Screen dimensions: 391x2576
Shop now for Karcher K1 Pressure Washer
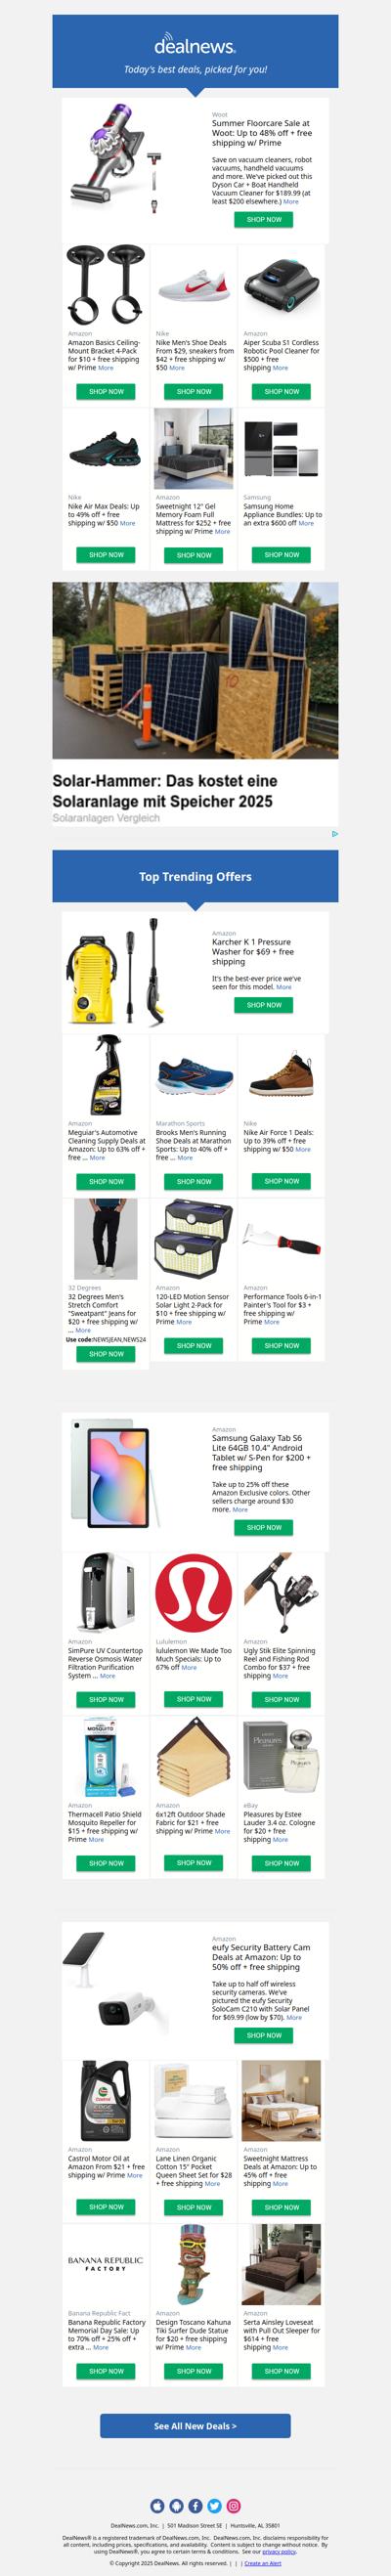(x=264, y=1005)
